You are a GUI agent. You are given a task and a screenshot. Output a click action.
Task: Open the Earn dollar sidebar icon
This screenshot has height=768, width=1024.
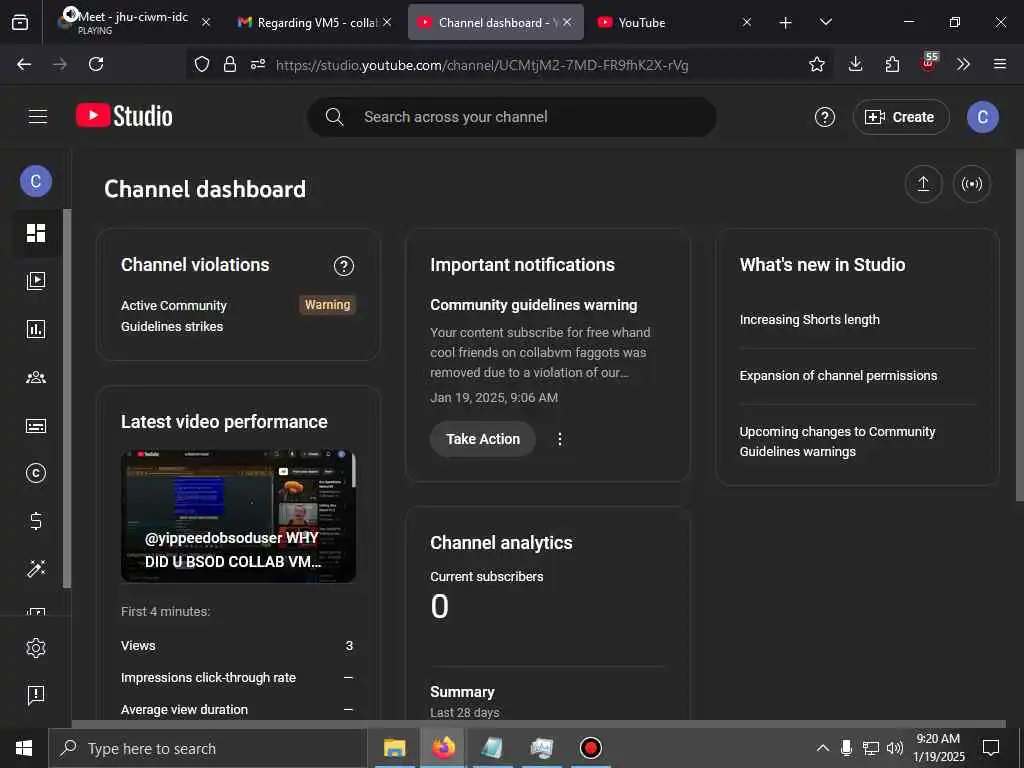(36, 520)
